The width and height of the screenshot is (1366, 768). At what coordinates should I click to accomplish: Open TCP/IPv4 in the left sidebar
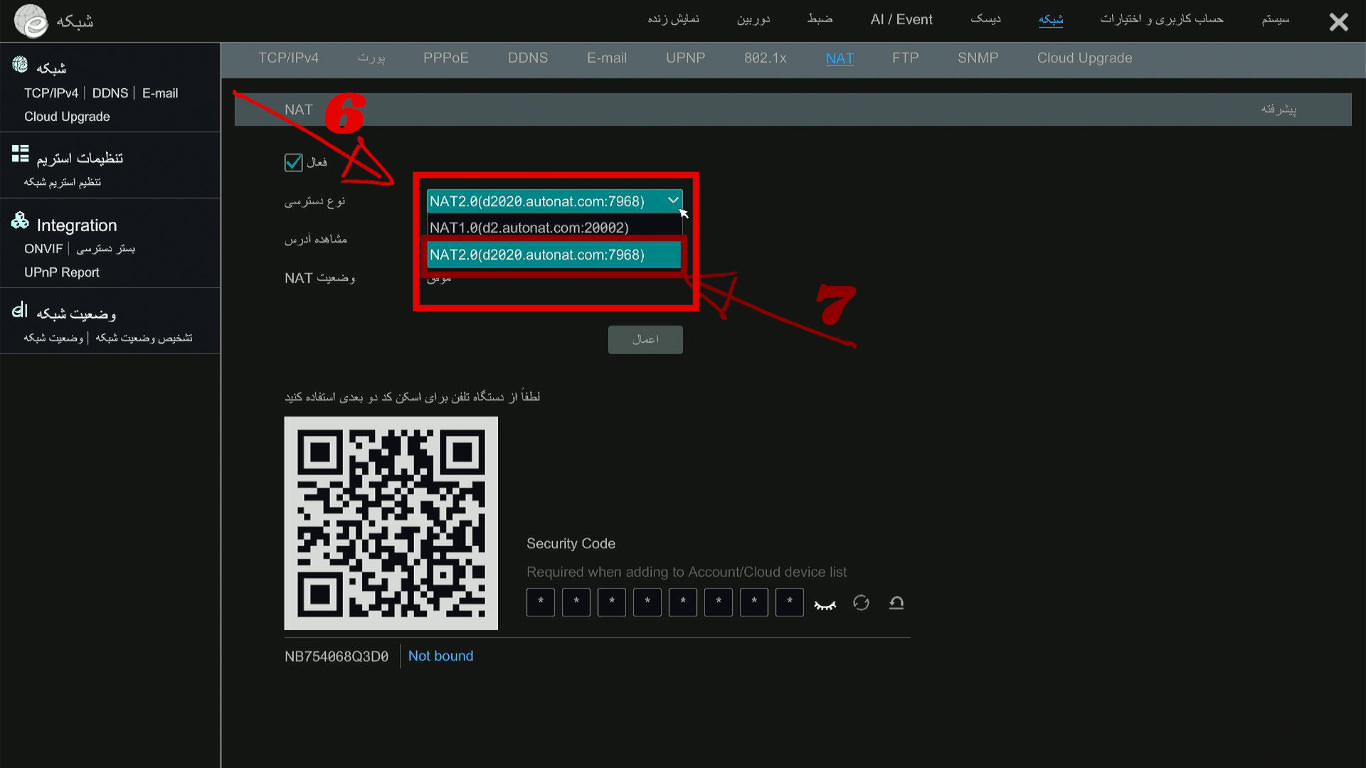pyautogui.click(x=51, y=93)
